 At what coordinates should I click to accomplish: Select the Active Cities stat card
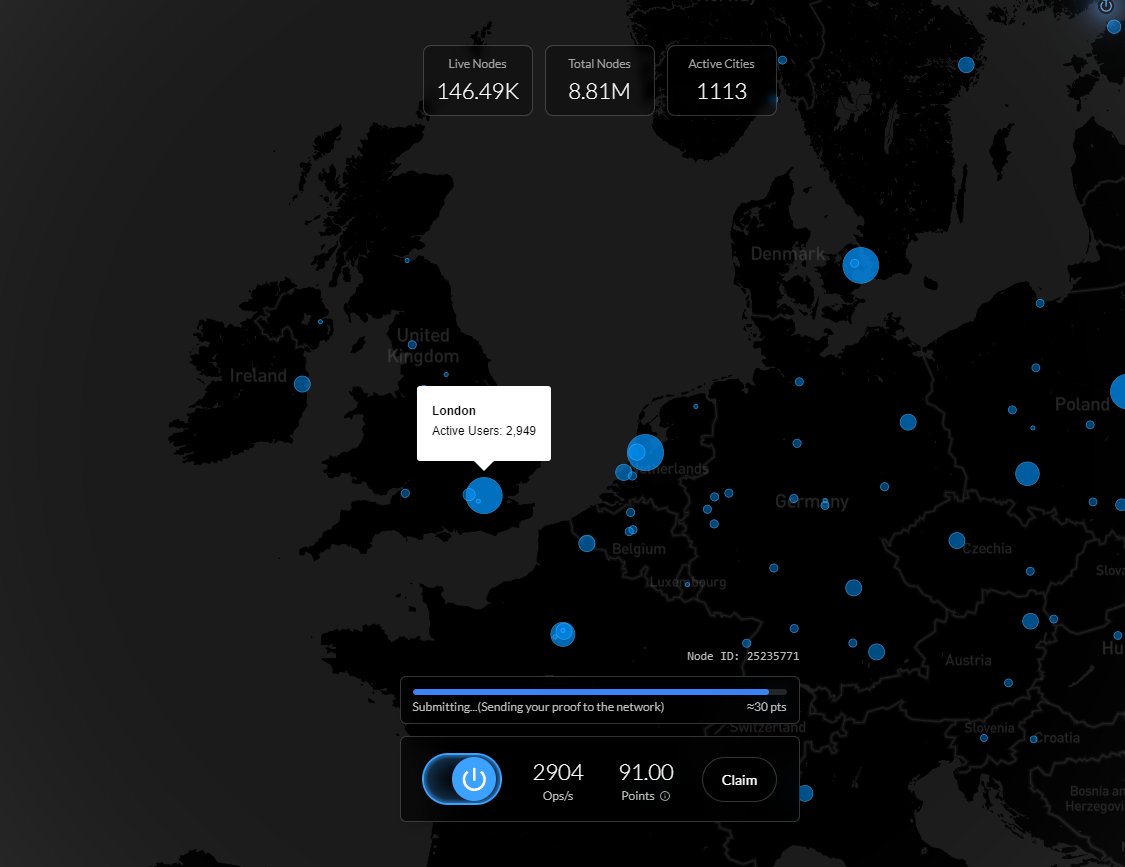tap(722, 80)
